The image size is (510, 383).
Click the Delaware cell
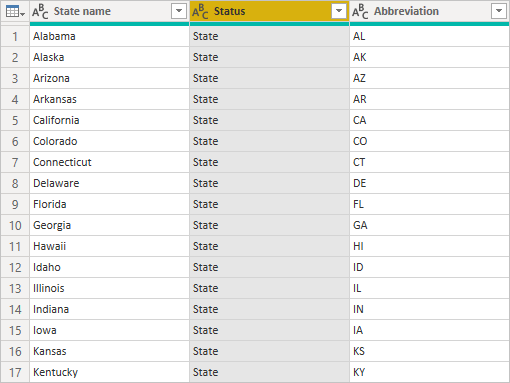[109, 183]
